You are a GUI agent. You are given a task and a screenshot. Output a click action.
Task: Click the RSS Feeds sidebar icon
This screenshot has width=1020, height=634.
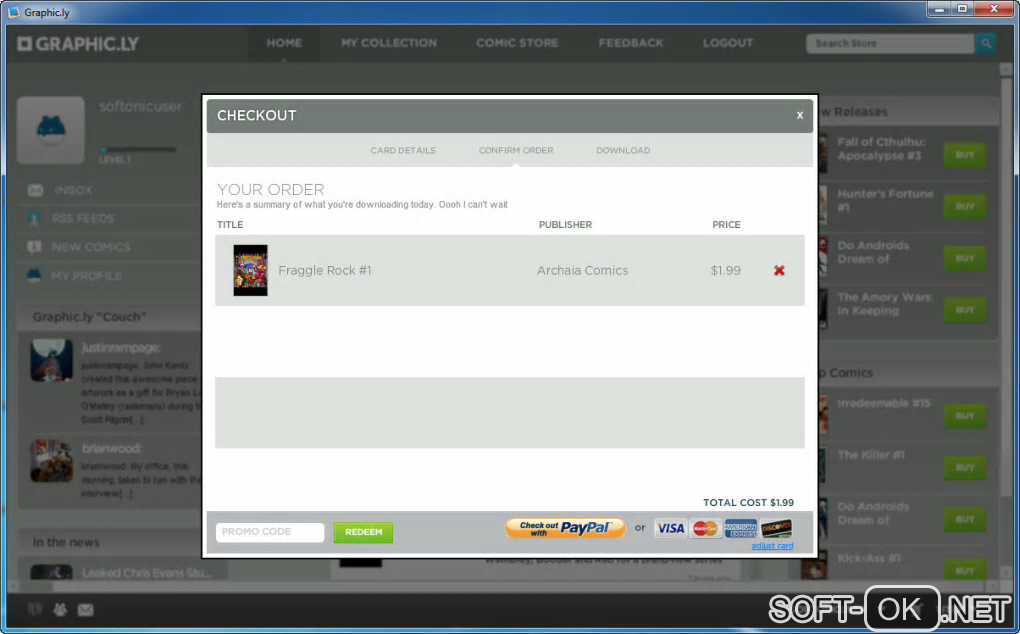(x=34, y=218)
